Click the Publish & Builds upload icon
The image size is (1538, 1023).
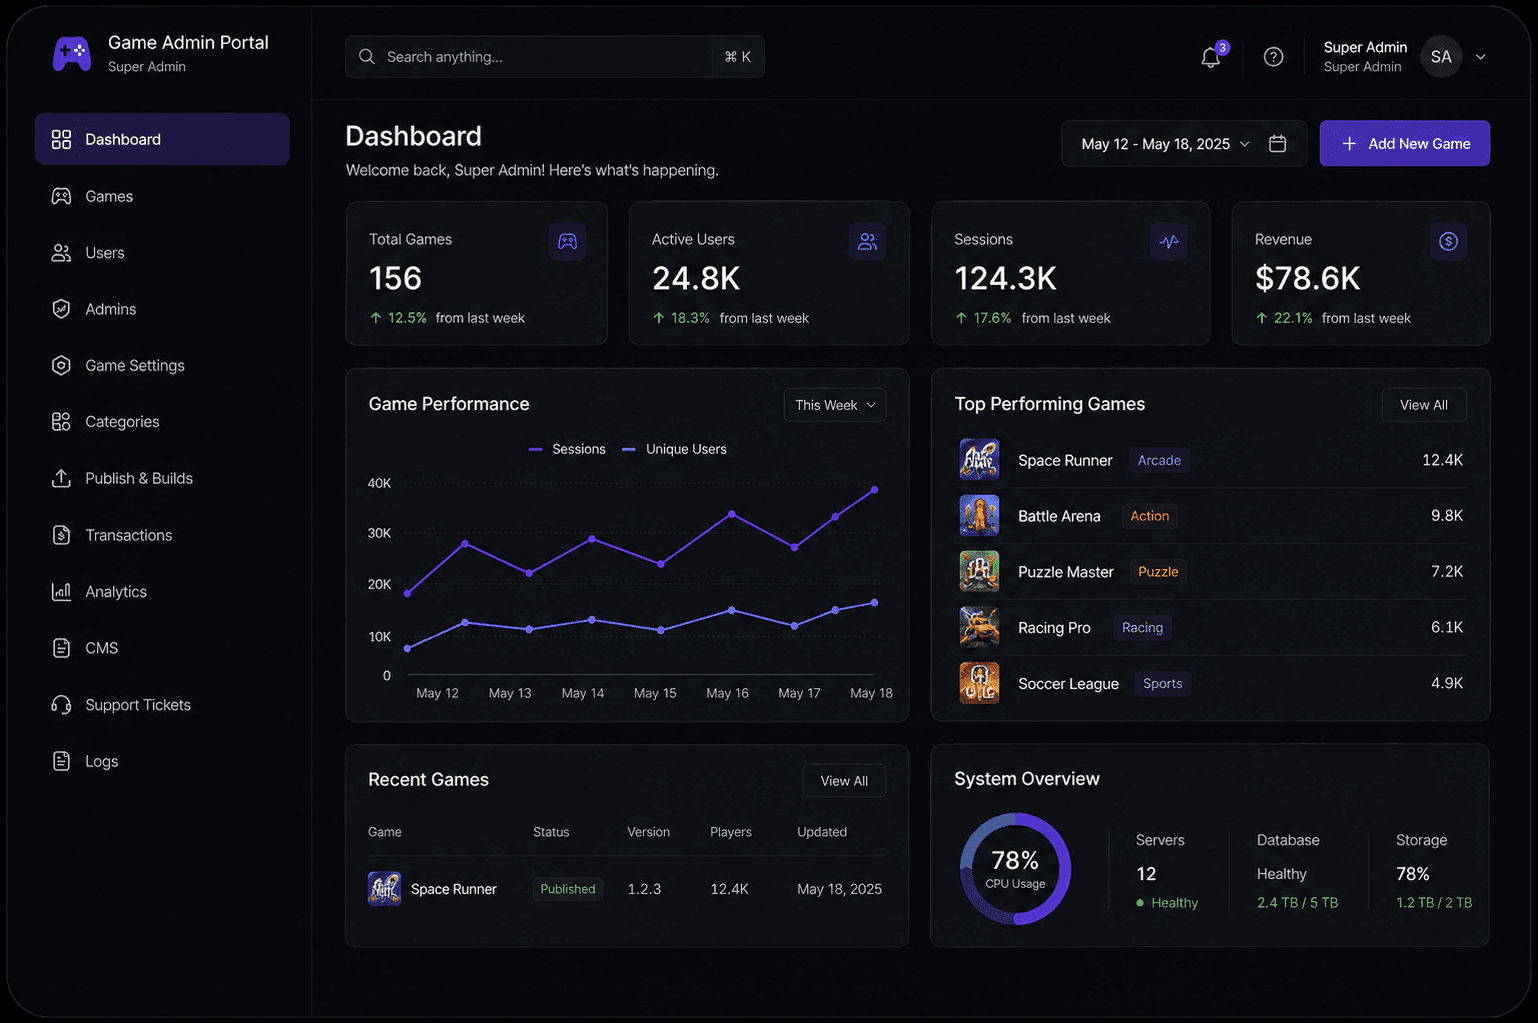[61, 478]
